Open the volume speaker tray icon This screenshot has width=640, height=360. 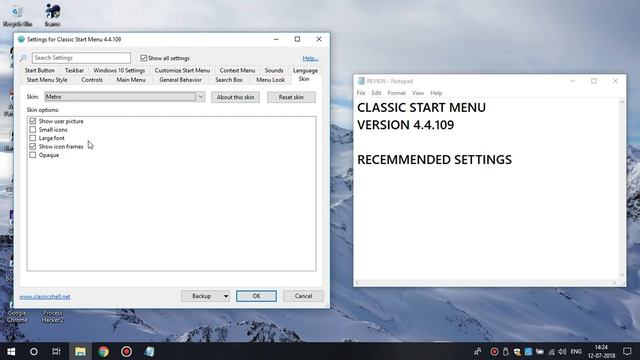pyautogui.click(x=562, y=351)
